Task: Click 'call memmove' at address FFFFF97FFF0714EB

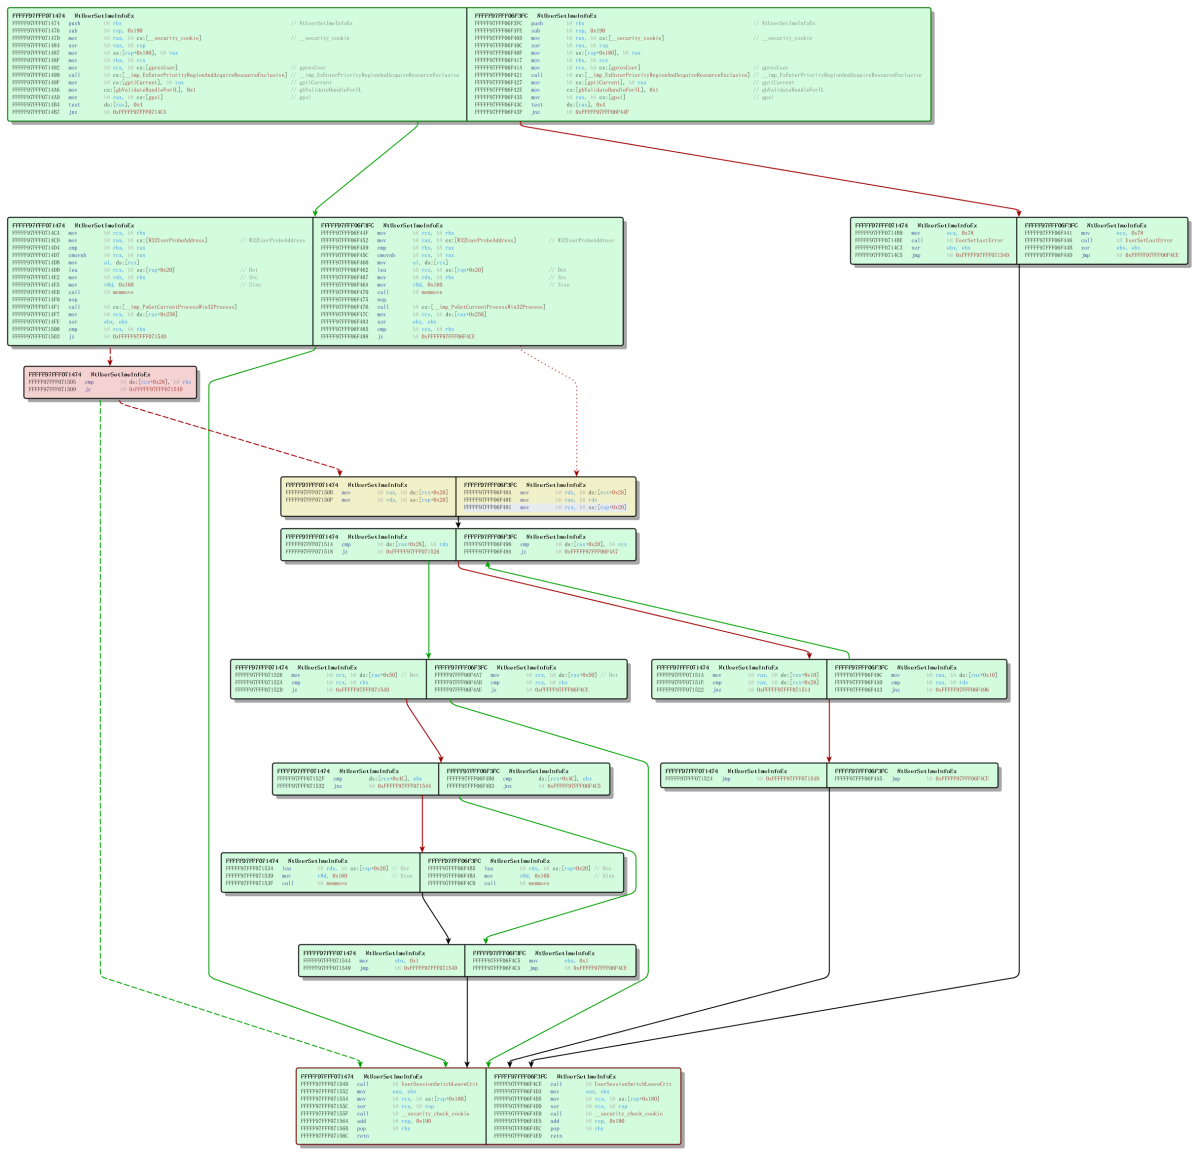Action: point(73,292)
